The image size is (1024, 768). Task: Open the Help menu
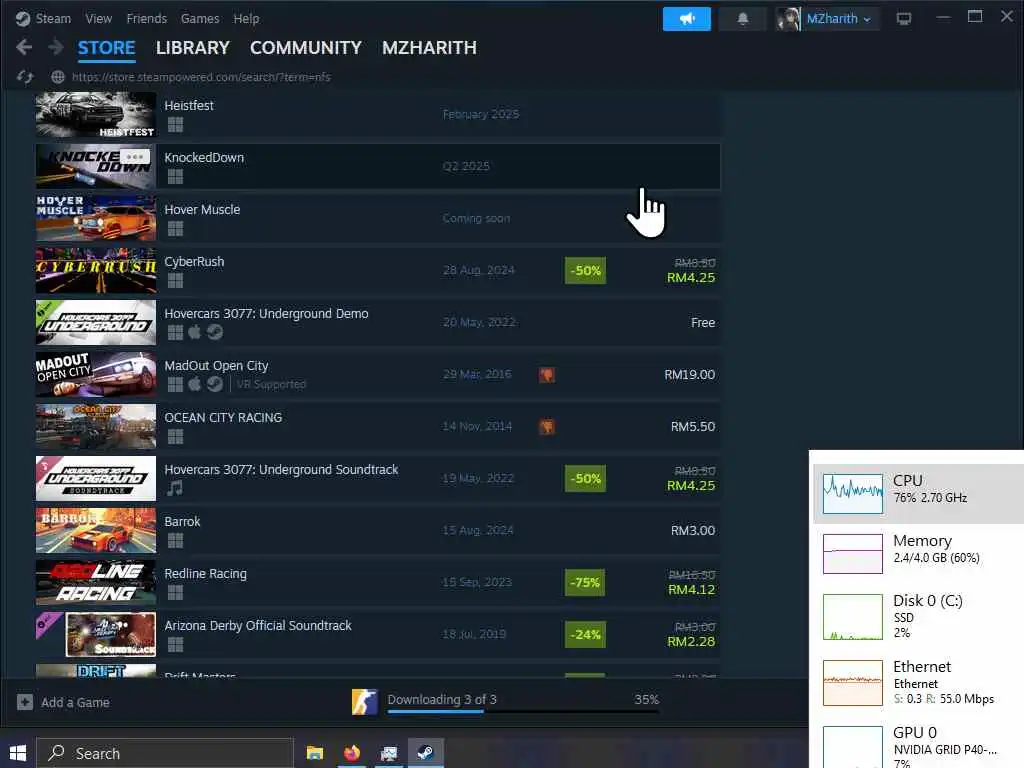(246, 18)
